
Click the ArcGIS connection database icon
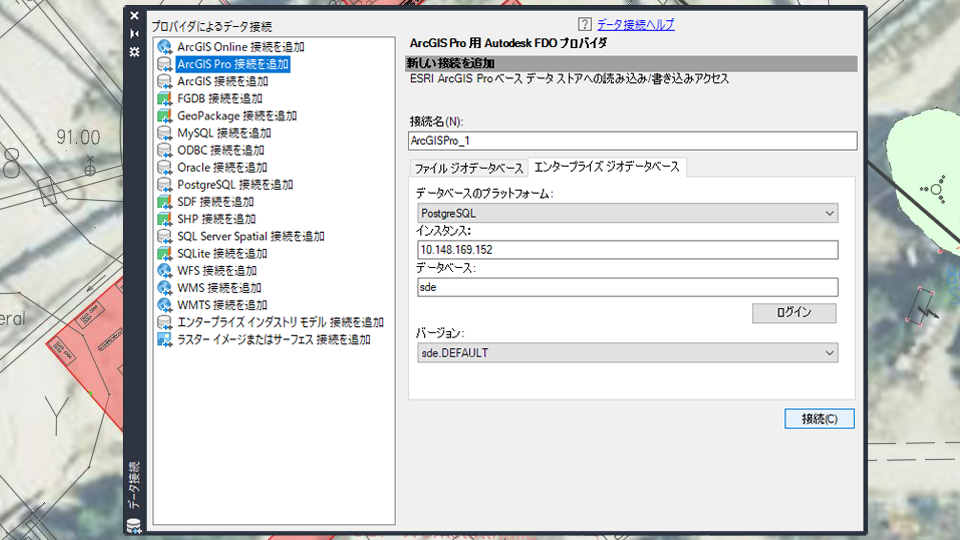click(164, 81)
